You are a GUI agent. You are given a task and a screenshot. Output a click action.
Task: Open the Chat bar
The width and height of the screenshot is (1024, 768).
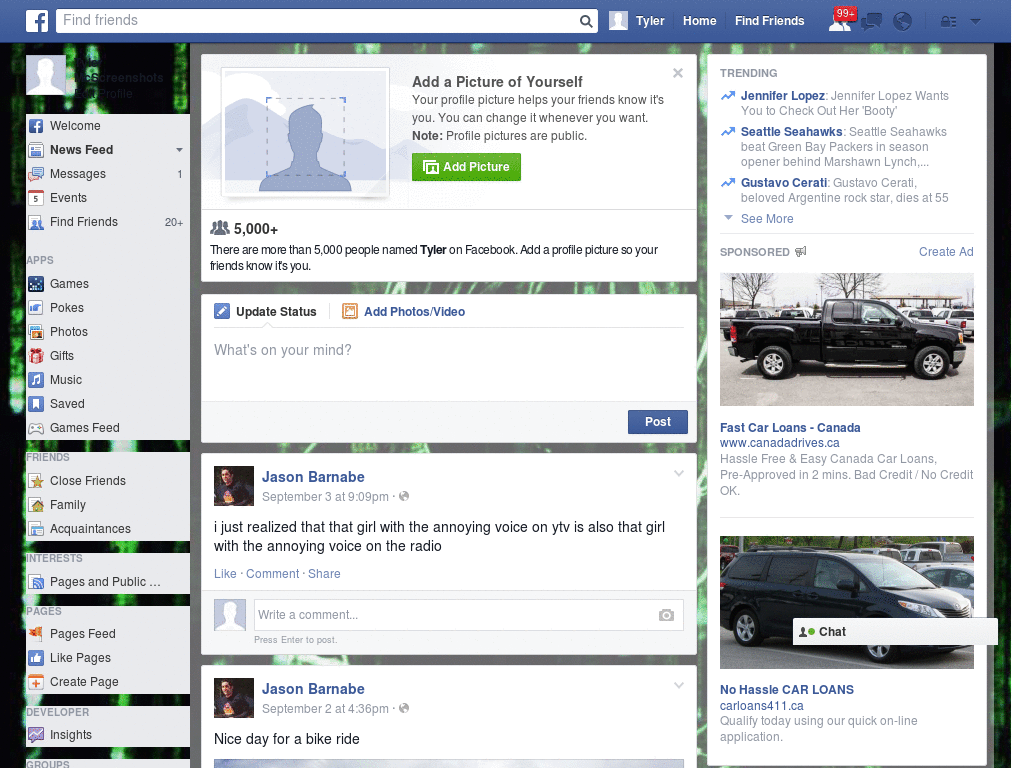pos(895,632)
